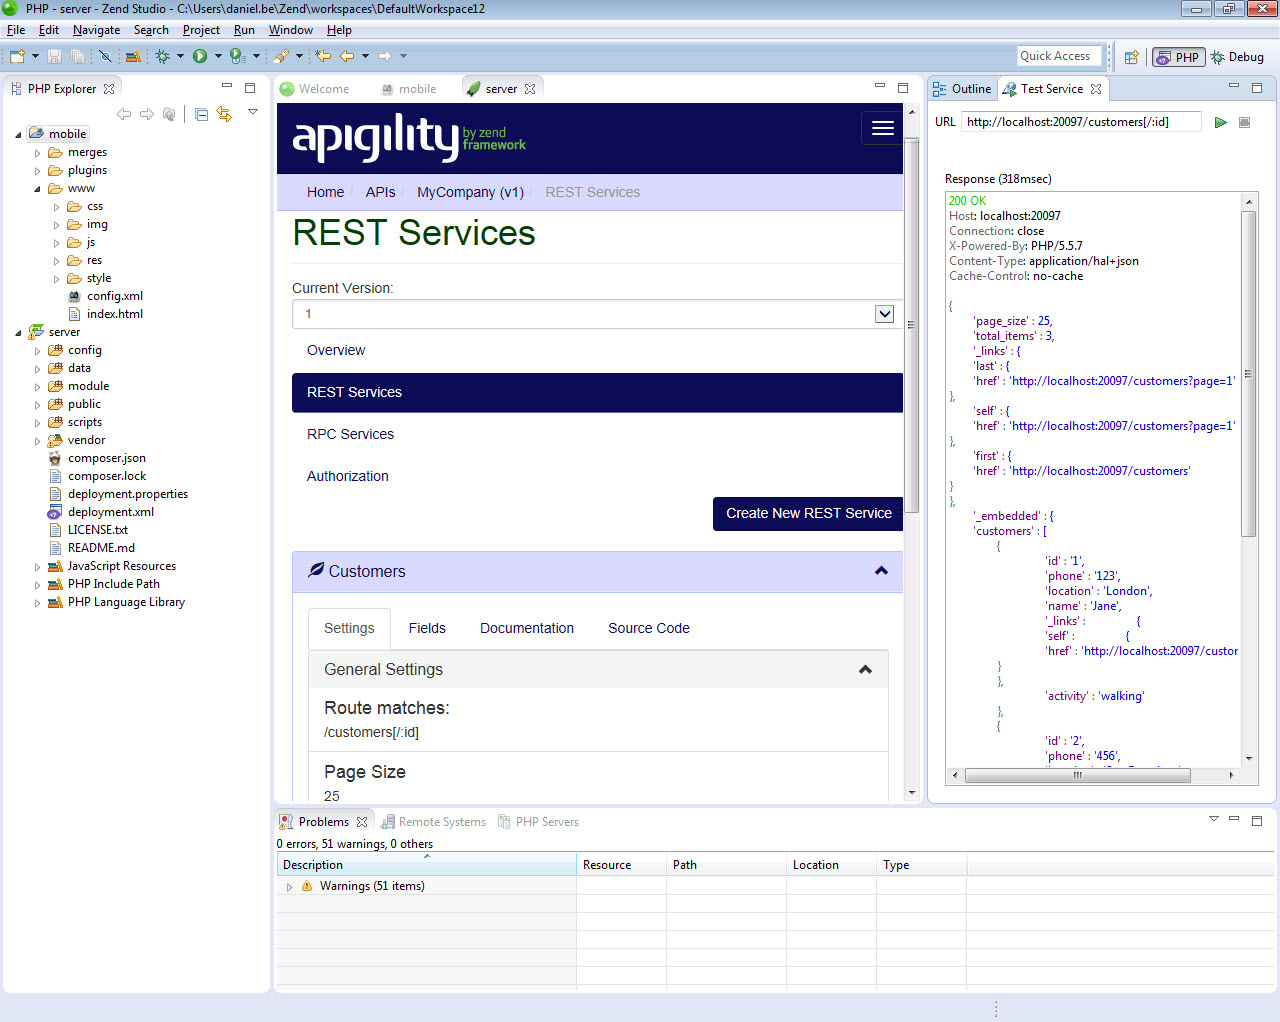Click the Quick Access search box

point(1059,56)
